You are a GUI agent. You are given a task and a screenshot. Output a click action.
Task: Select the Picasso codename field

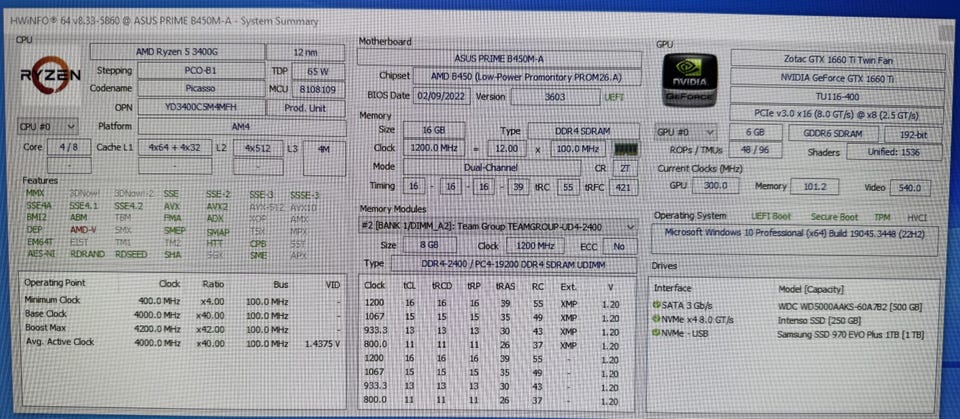point(200,88)
